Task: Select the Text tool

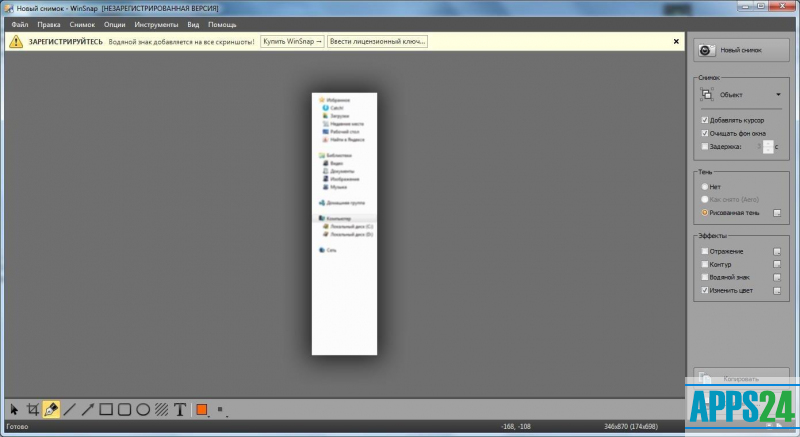Action: click(x=180, y=409)
